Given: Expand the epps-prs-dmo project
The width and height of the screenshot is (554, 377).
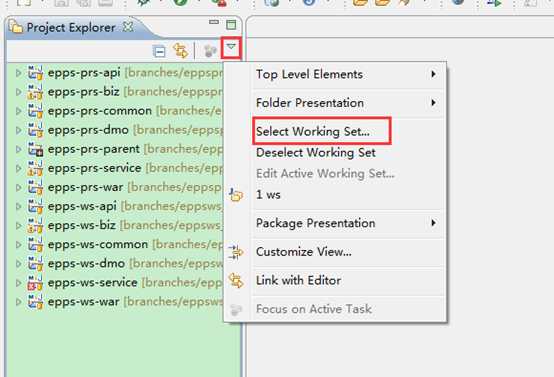Looking at the screenshot, I should [18, 130].
